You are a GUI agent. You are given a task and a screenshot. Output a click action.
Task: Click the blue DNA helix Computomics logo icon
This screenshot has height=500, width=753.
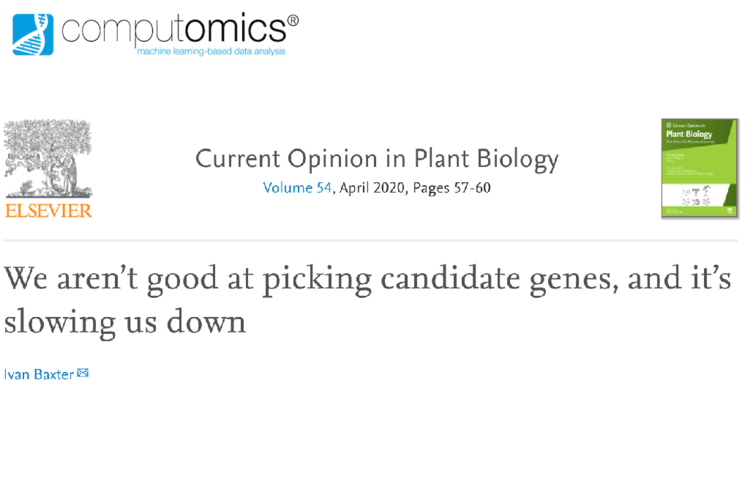coord(33,35)
